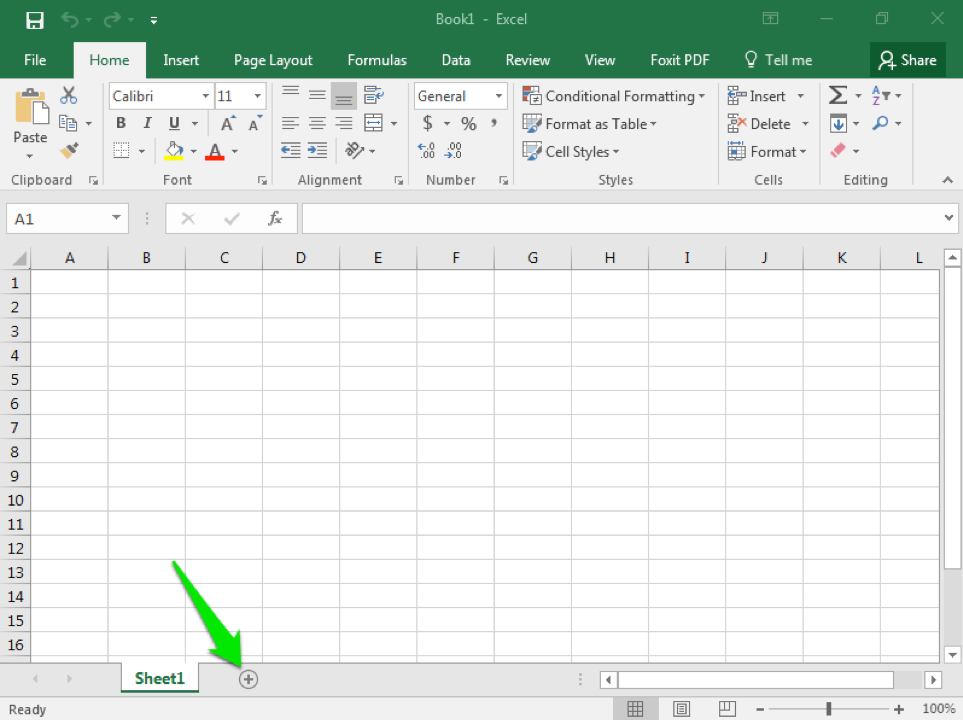Toggle Bottom Align button

343,95
